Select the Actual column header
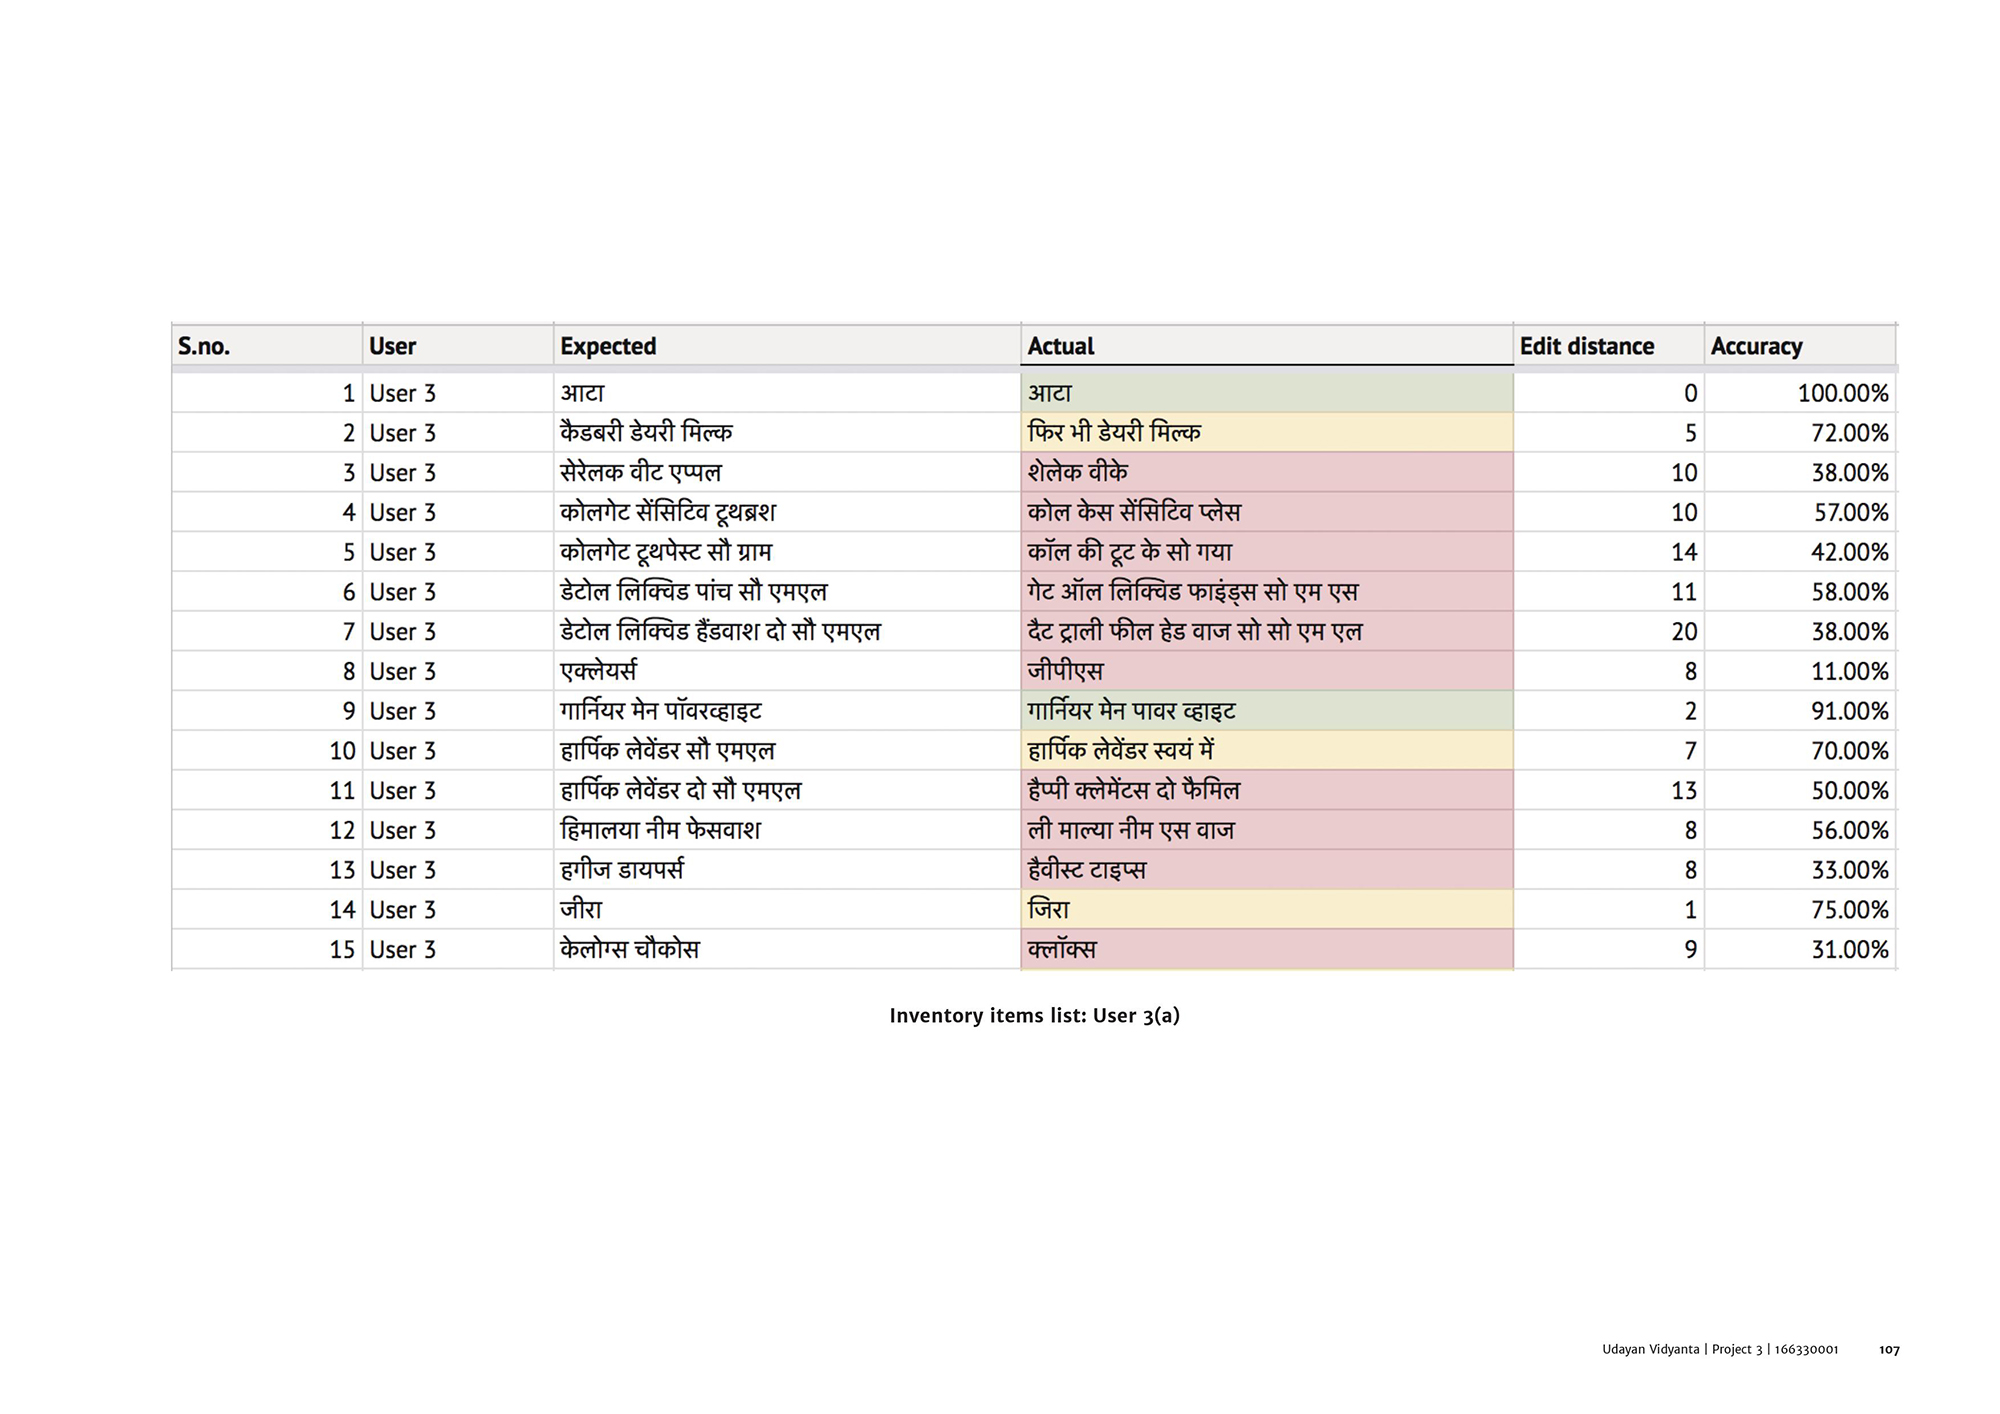The height and width of the screenshot is (1414, 2000). coord(1061,346)
